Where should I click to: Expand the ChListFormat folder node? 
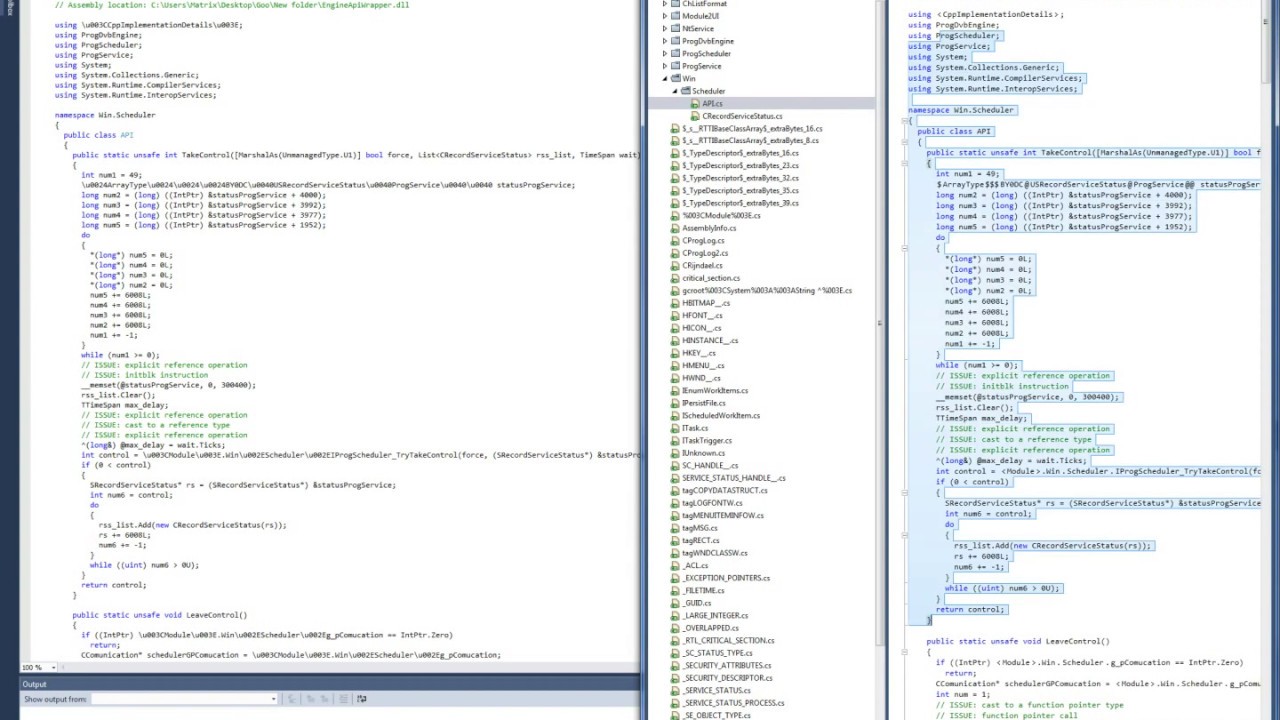click(x=665, y=4)
